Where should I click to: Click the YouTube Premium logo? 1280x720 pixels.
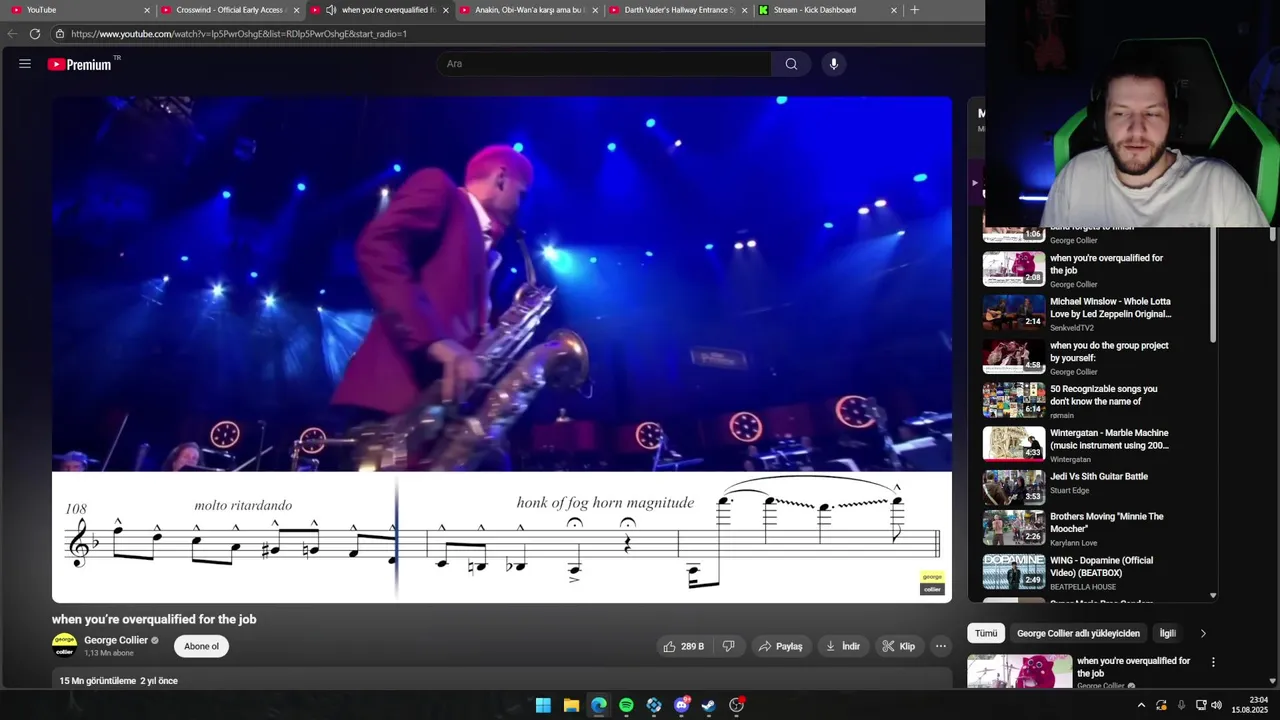tap(82, 64)
